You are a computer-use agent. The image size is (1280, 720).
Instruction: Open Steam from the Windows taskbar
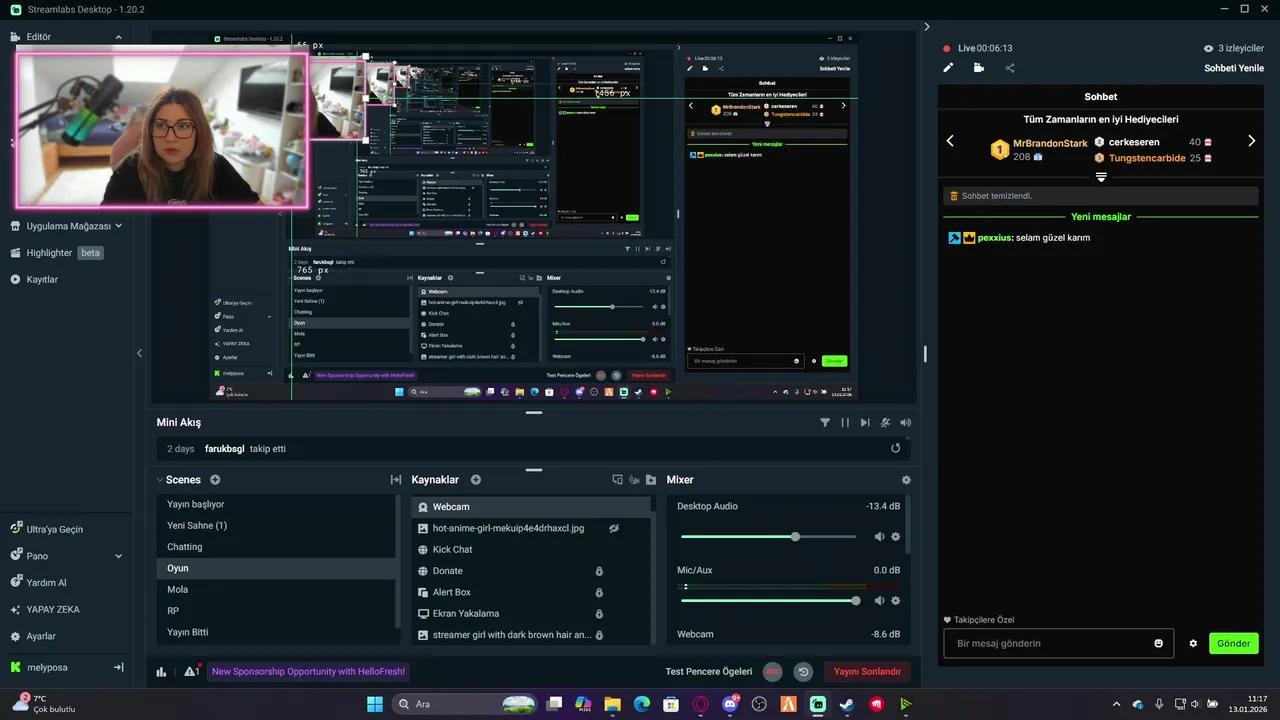tap(846, 704)
